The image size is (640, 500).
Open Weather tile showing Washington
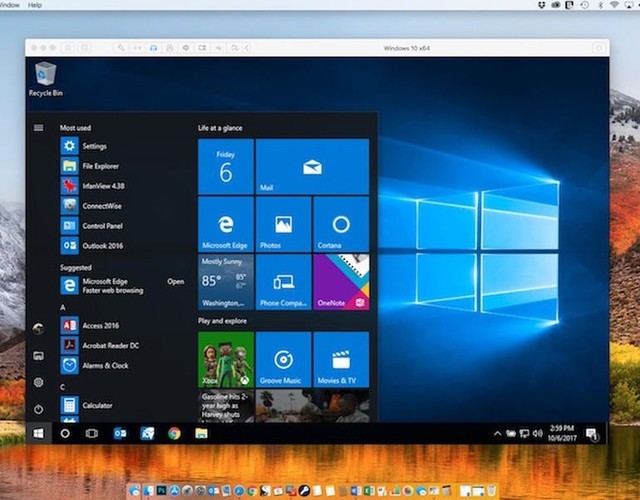226,282
